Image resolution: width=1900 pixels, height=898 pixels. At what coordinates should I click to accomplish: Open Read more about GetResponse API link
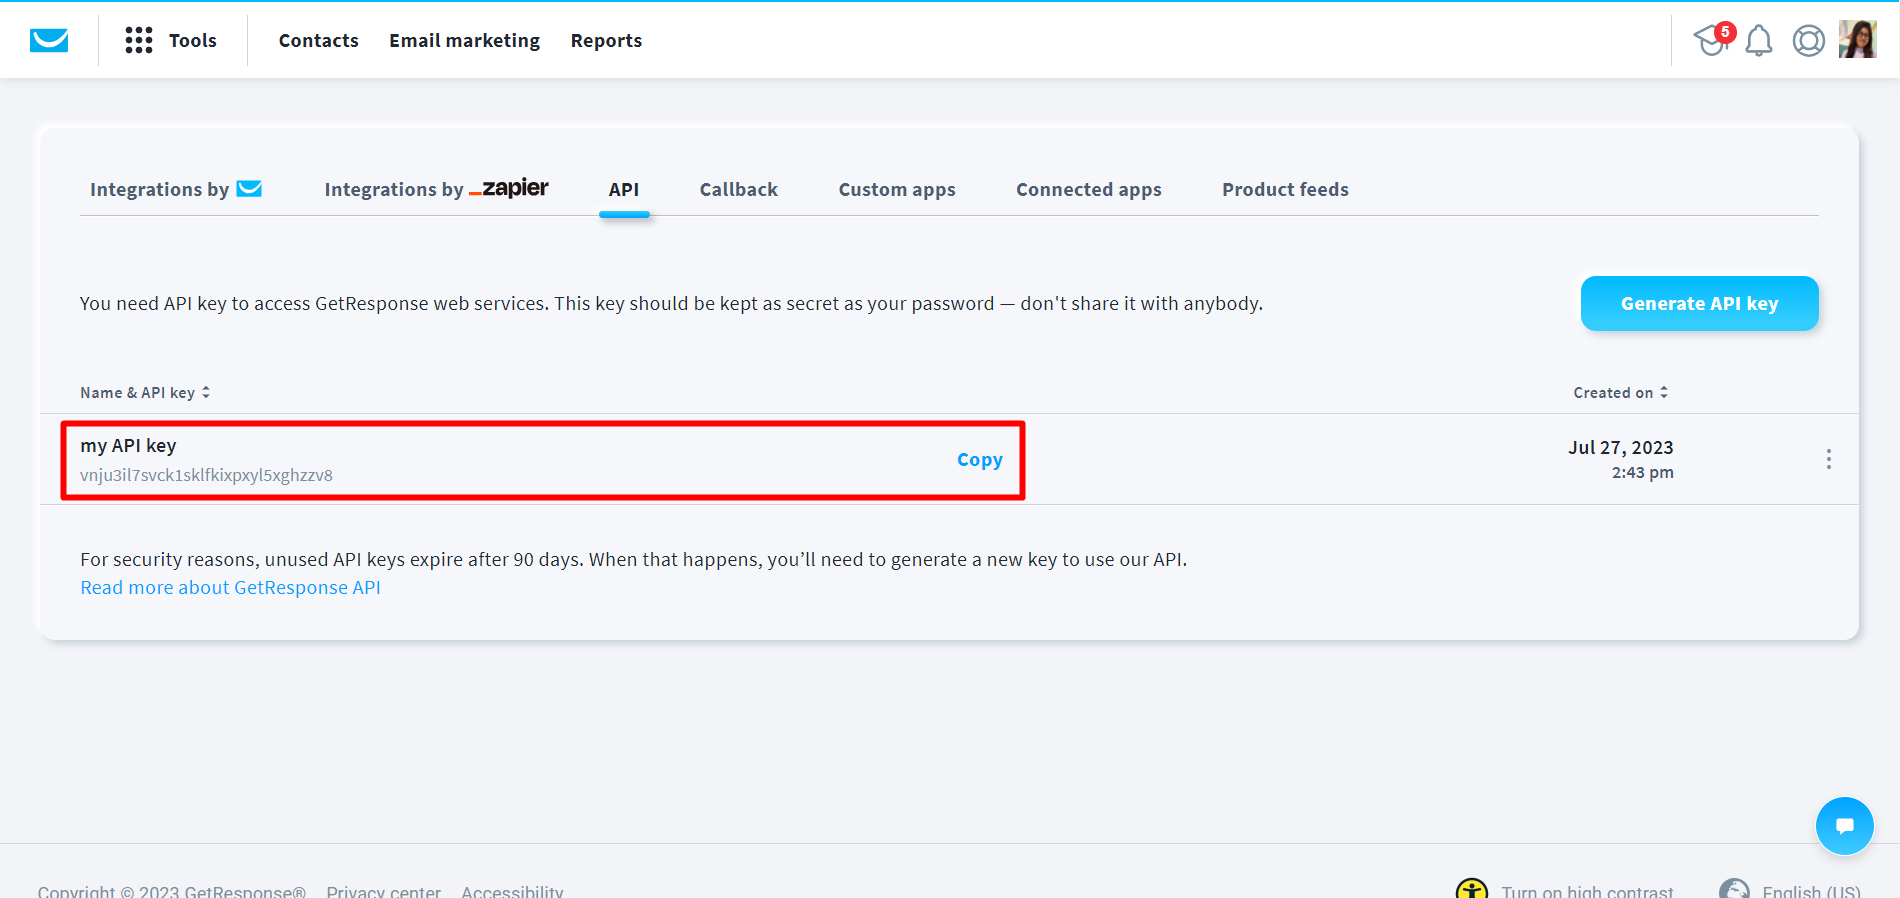point(230,588)
